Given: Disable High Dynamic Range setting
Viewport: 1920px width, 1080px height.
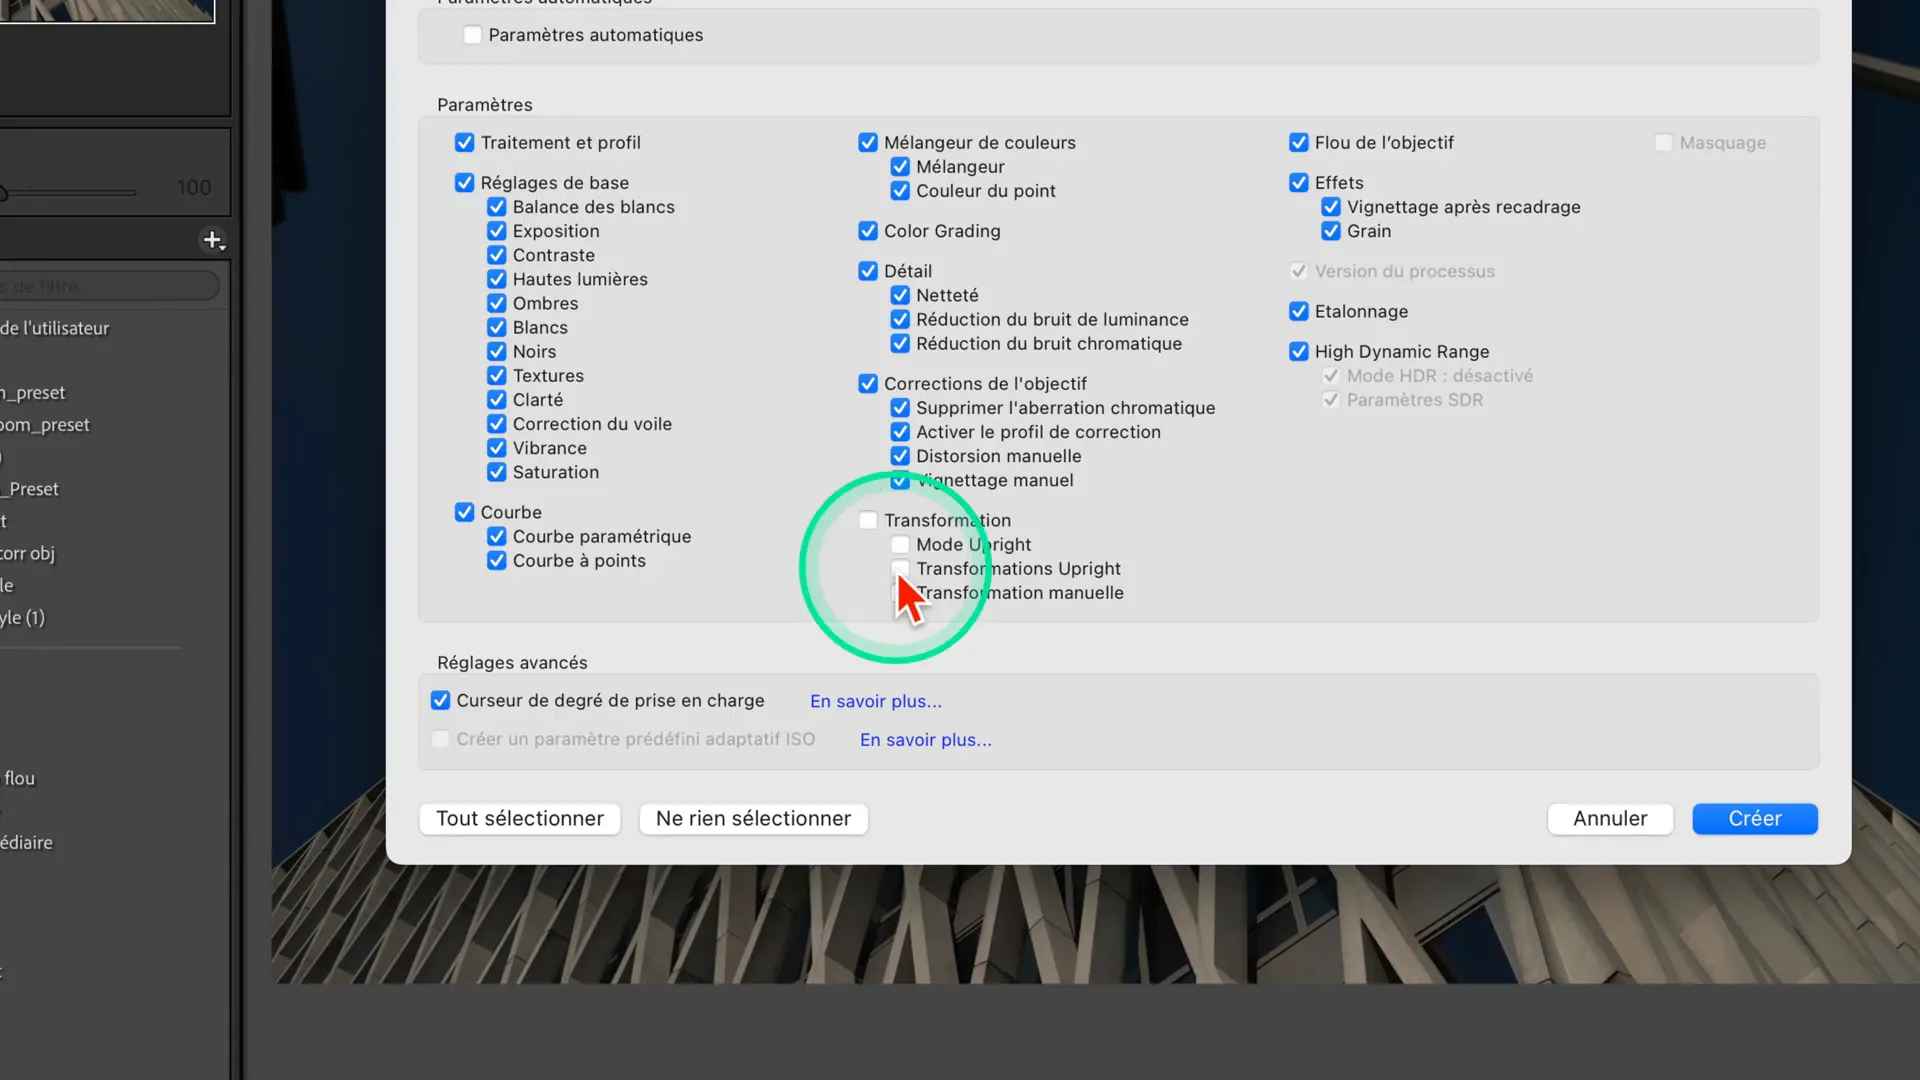Looking at the screenshot, I should coord(1299,352).
